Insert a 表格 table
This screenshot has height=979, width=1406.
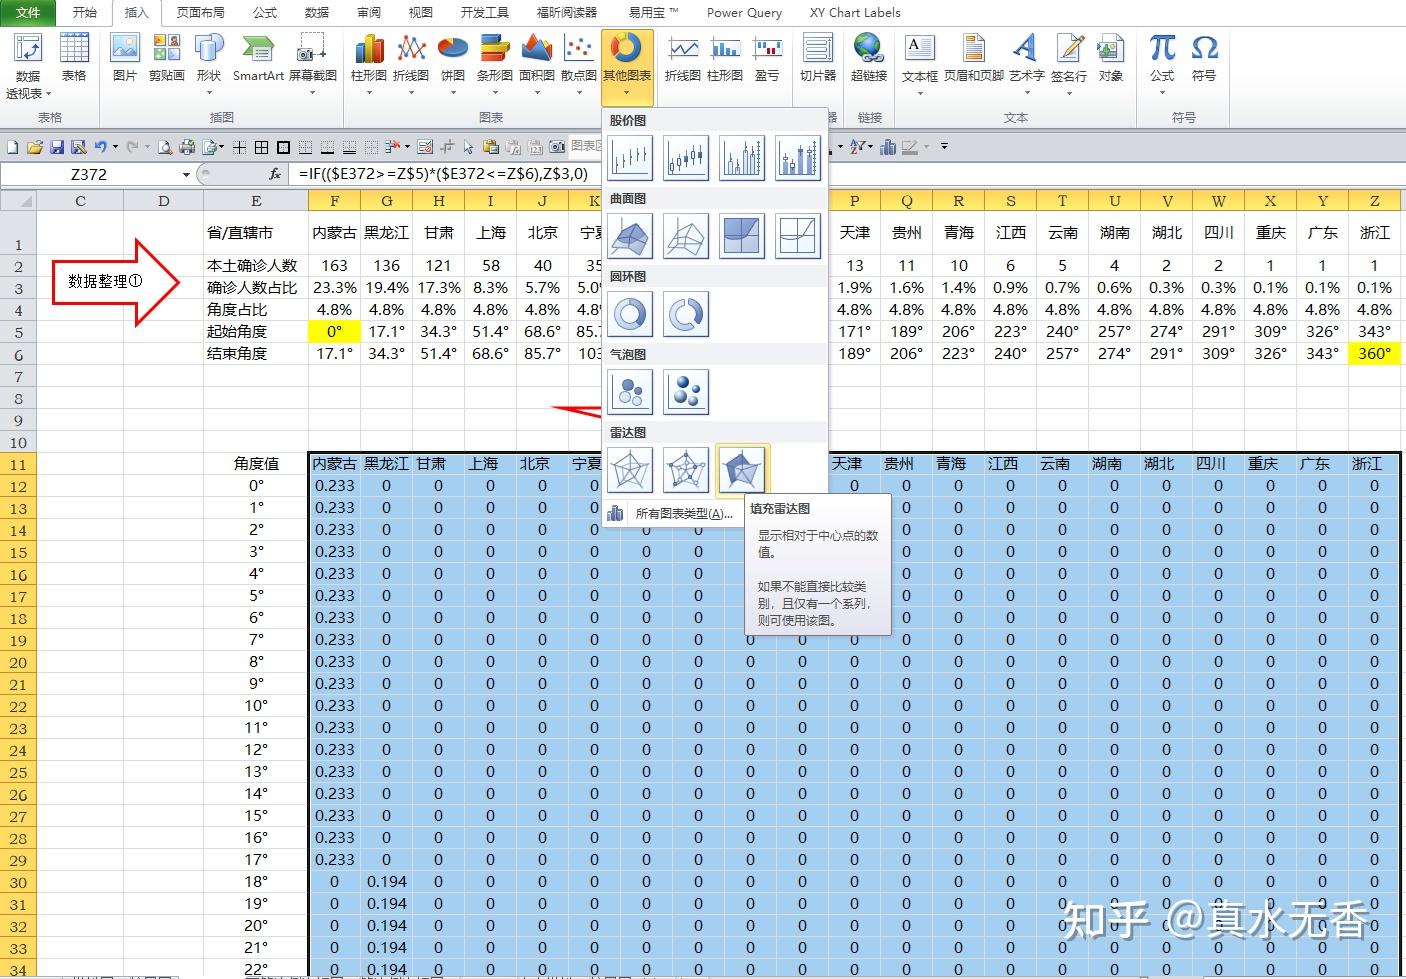click(74, 58)
